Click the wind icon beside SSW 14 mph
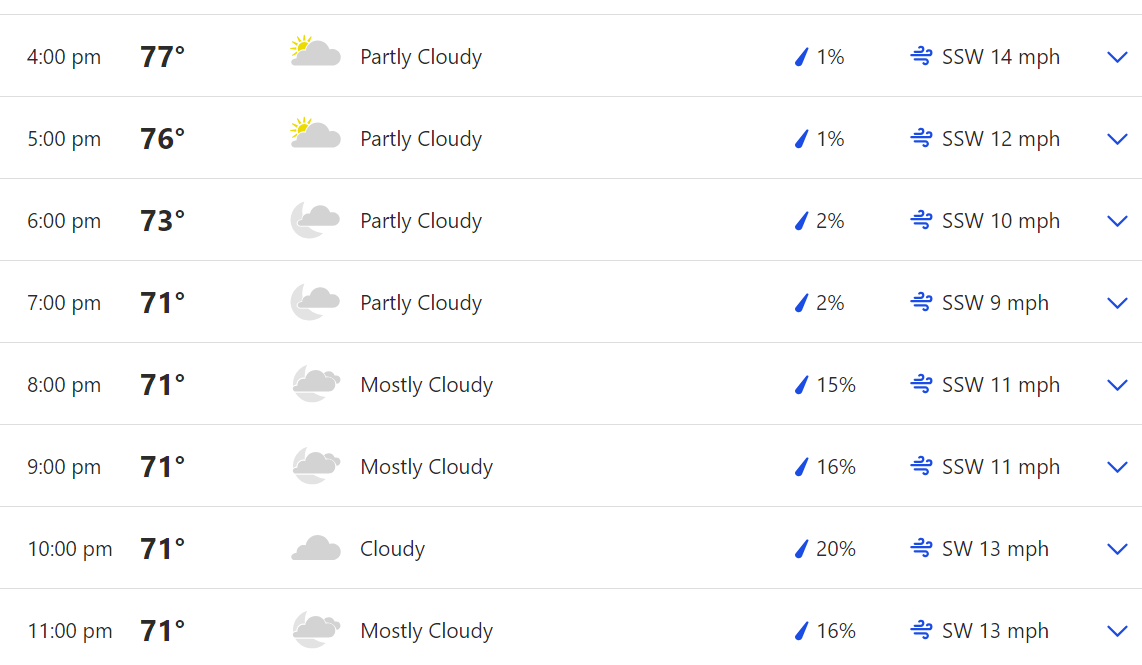1142x665 pixels. [921, 56]
